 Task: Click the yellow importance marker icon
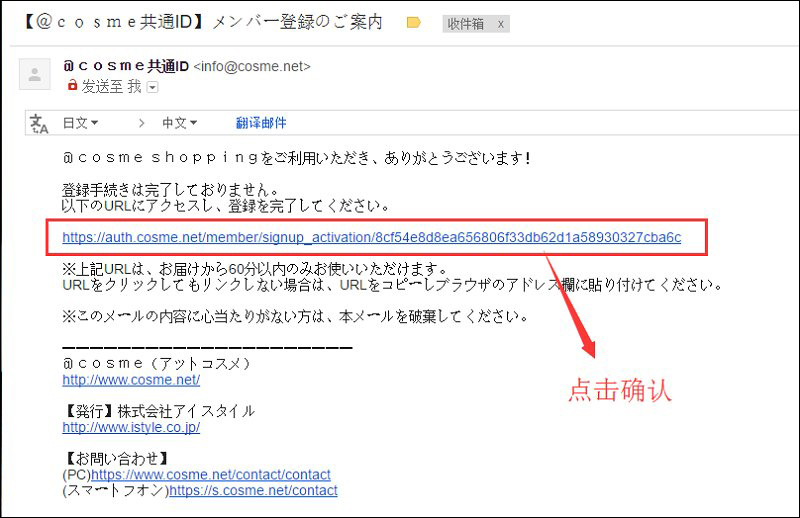click(414, 23)
